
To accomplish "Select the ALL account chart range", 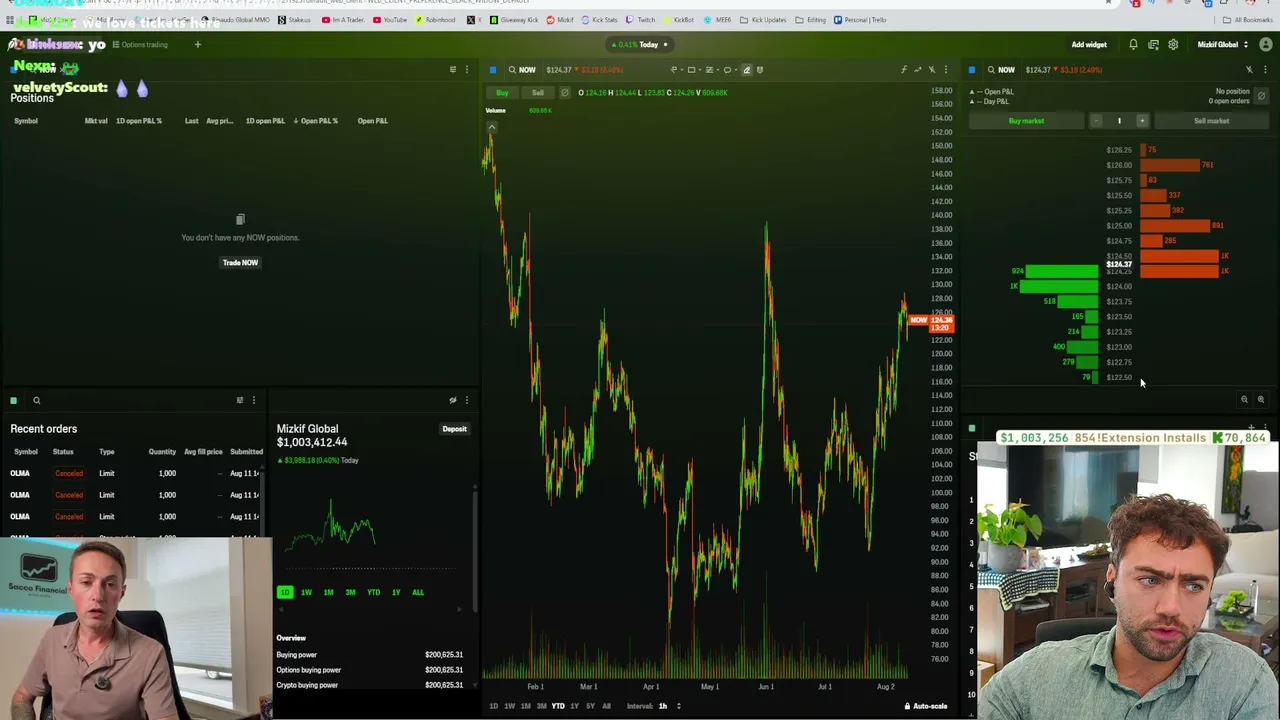I will pyautogui.click(x=417, y=592).
